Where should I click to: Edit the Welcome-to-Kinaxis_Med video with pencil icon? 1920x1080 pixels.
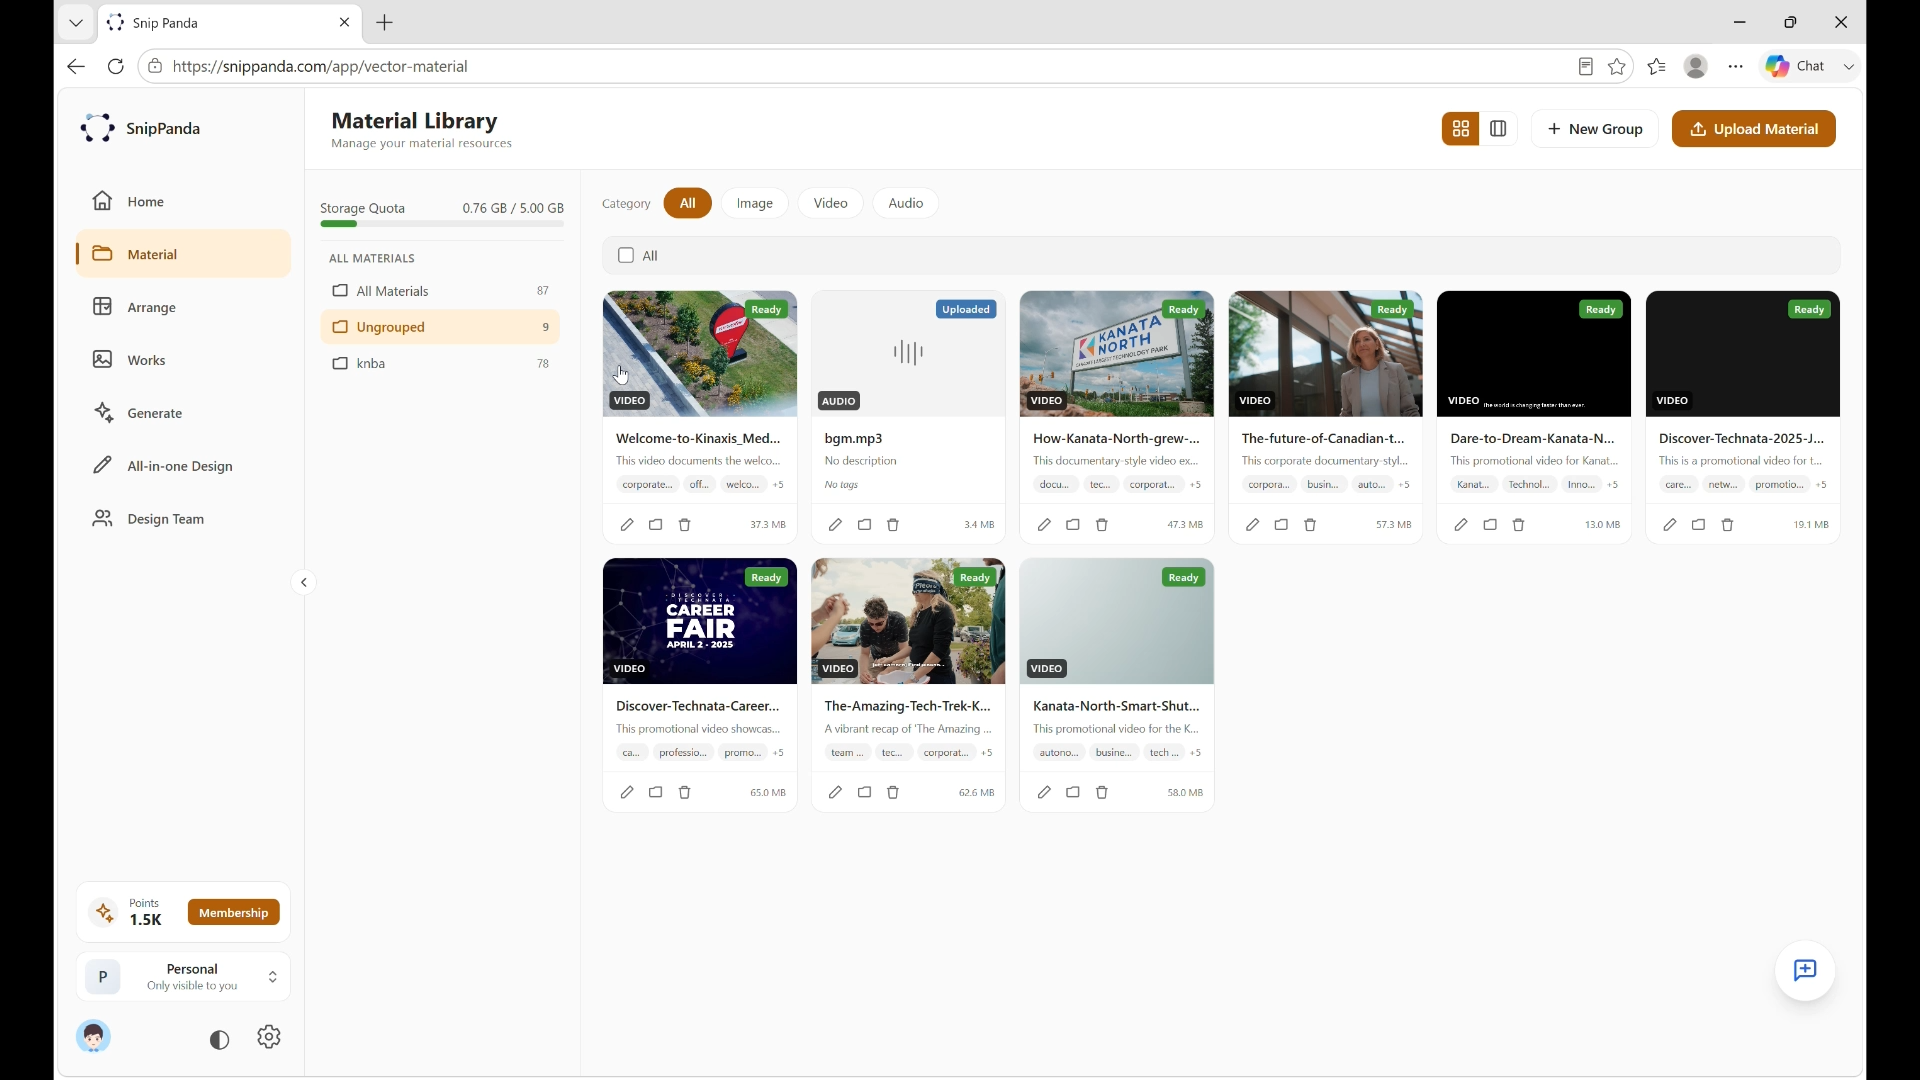(627, 525)
